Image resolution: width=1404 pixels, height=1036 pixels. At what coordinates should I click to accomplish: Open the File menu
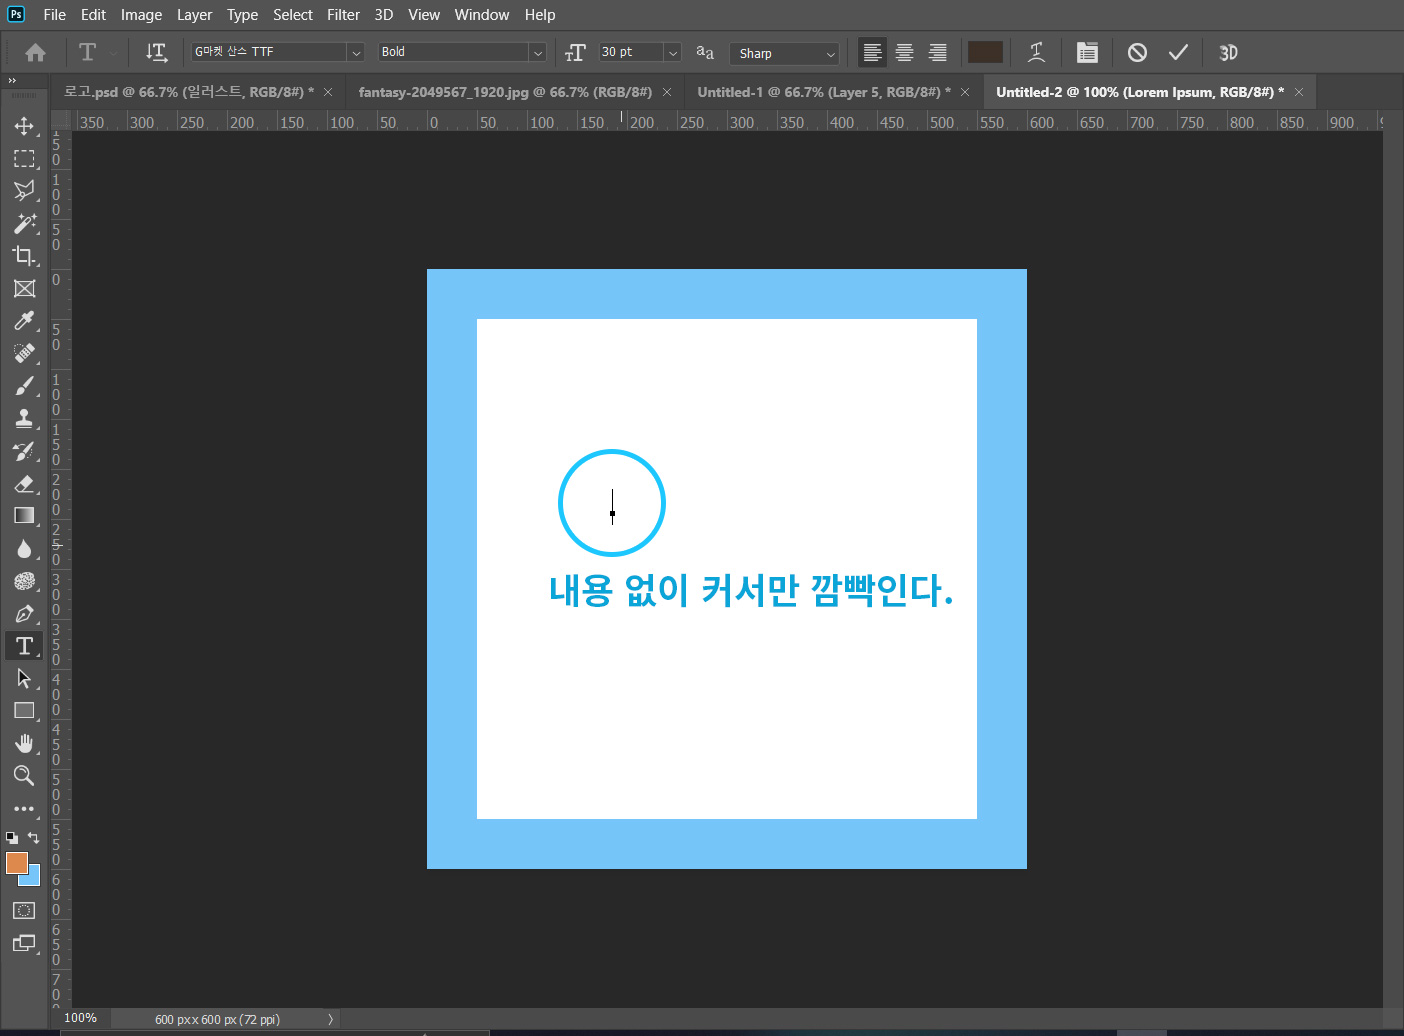point(55,15)
